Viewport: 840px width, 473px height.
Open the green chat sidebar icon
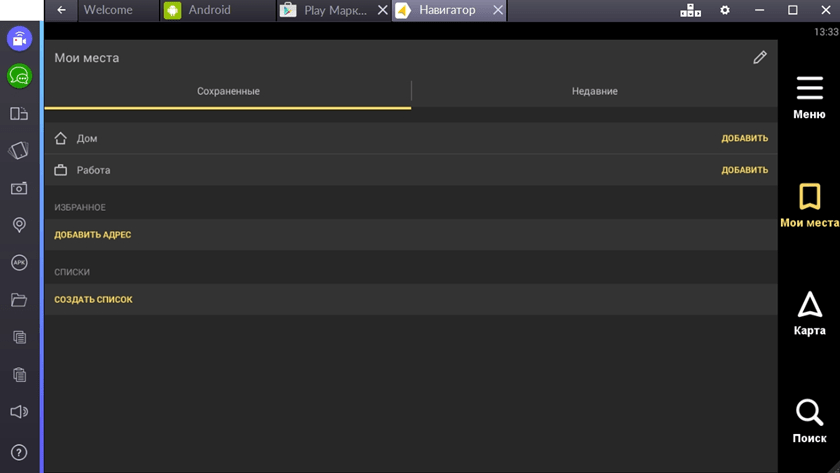19,76
